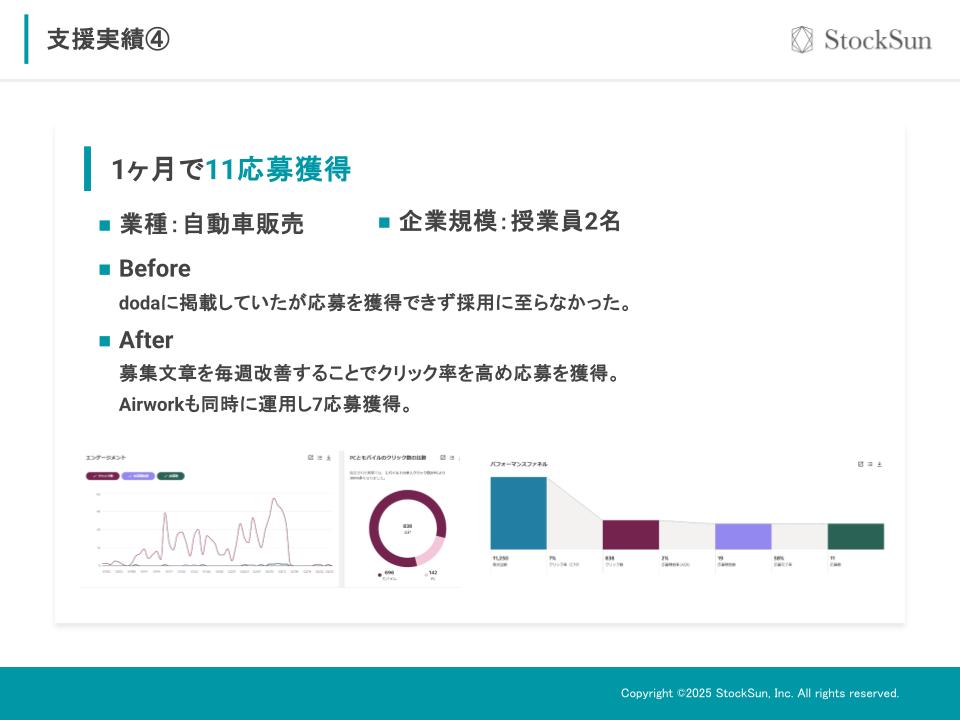This screenshot has height=720, width=960.
Task: Toggle the green series filter pill
Action: coord(171,475)
